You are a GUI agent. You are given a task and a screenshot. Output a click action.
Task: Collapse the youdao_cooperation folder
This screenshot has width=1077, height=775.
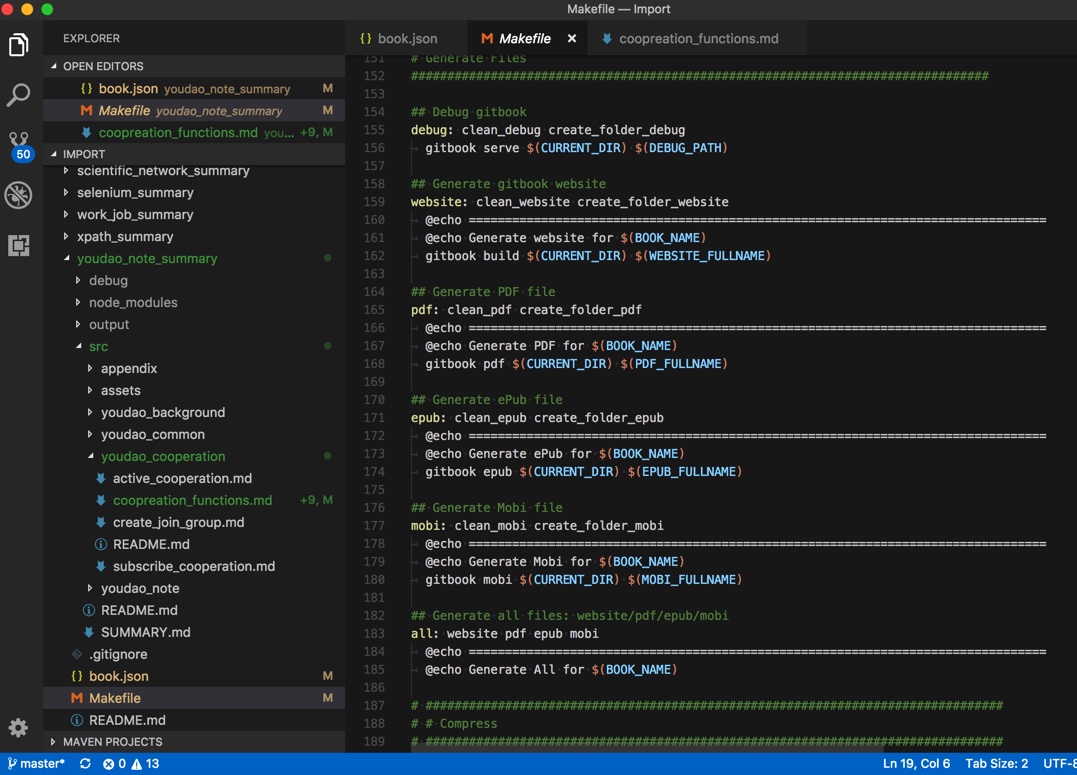[x=162, y=456]
